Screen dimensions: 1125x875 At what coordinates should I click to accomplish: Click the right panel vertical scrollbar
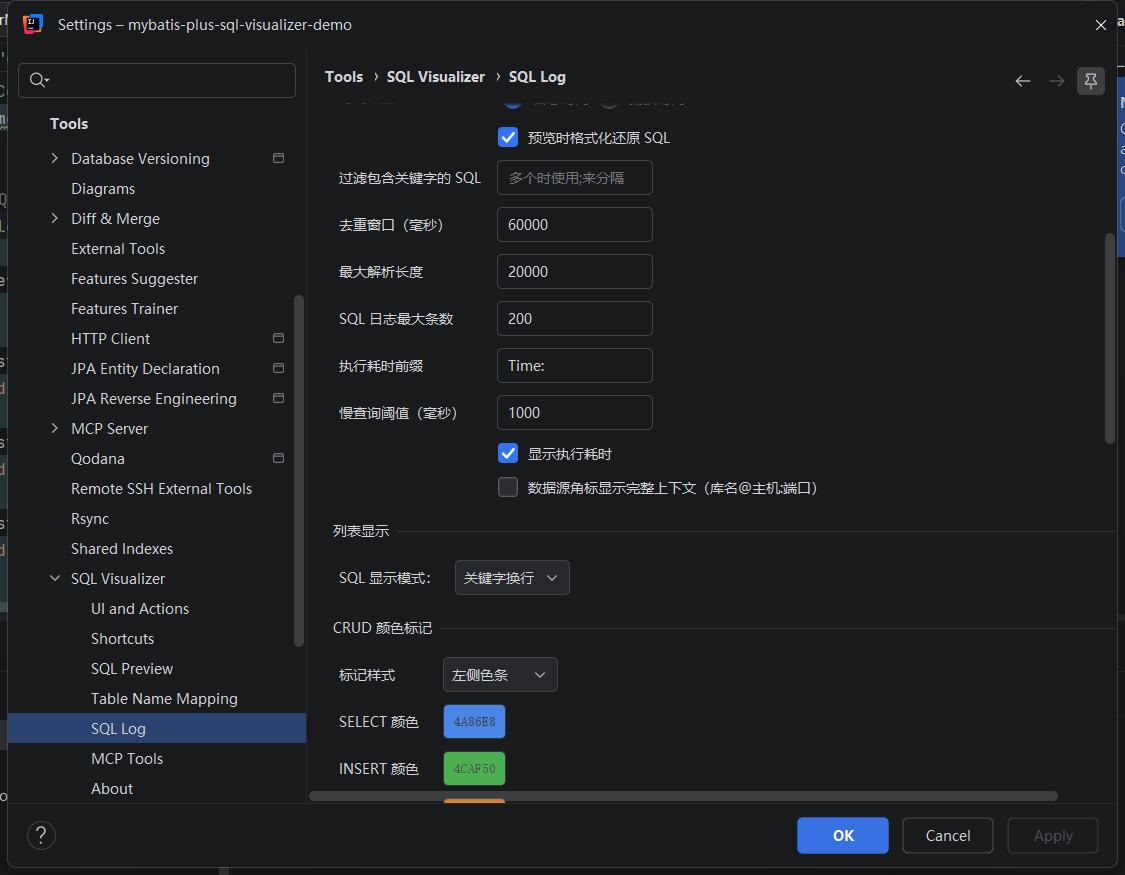(x=1110, y=339)
